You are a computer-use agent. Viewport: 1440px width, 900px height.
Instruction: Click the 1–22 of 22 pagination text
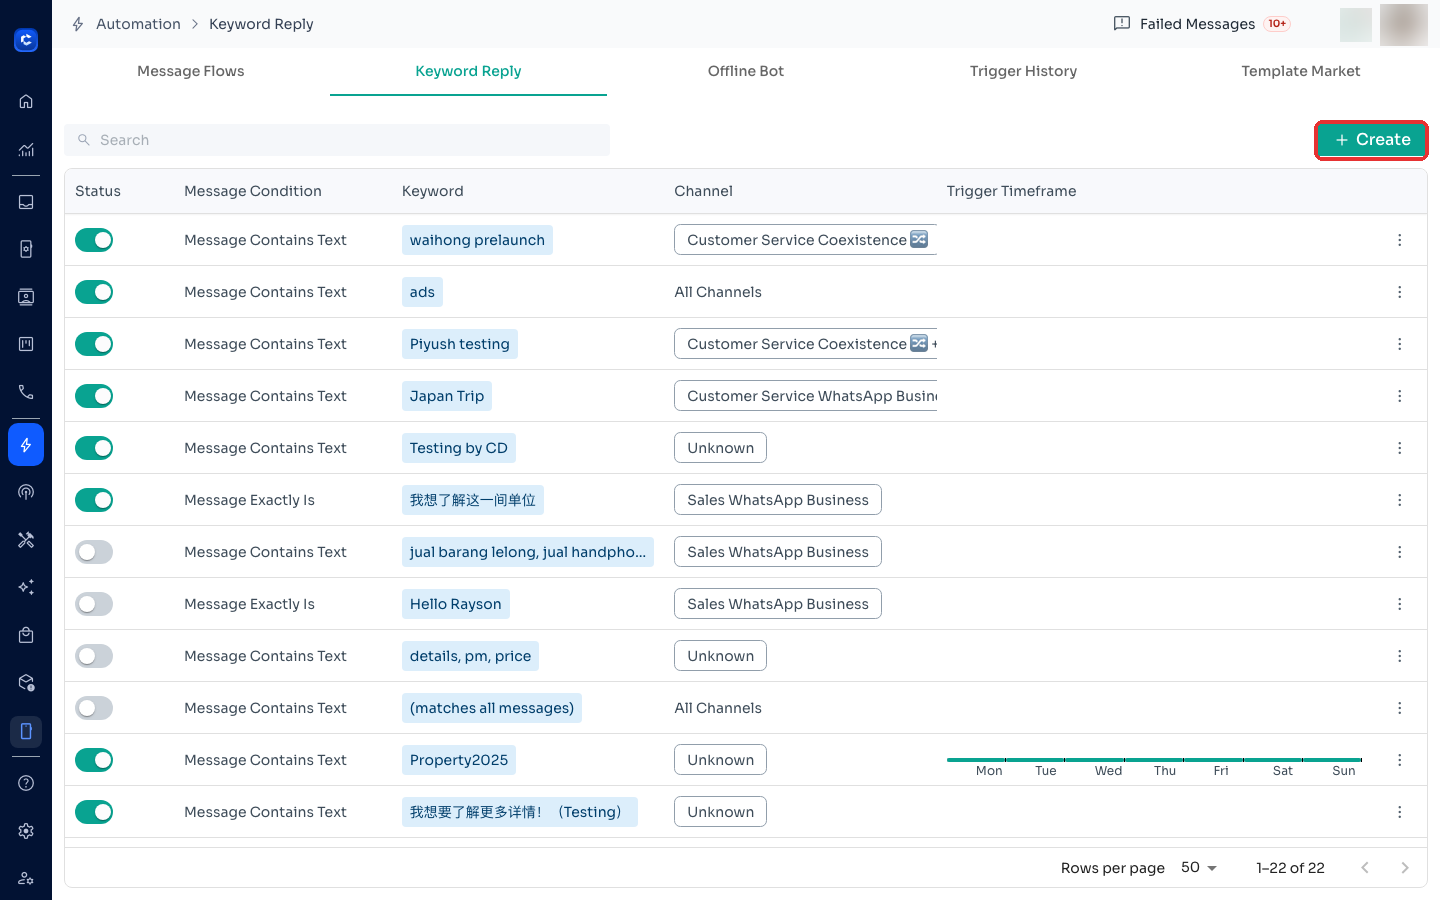click(x=1290, y=868)
